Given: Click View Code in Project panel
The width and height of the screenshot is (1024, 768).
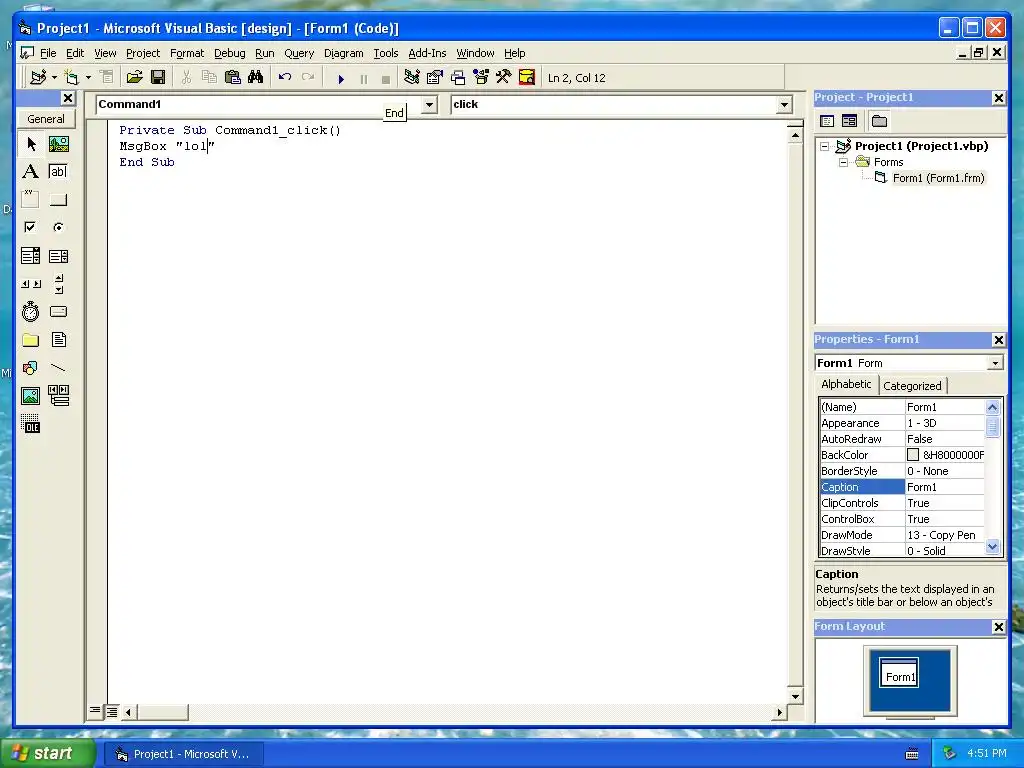Looking at the screenshot, I should coord(827,121).
